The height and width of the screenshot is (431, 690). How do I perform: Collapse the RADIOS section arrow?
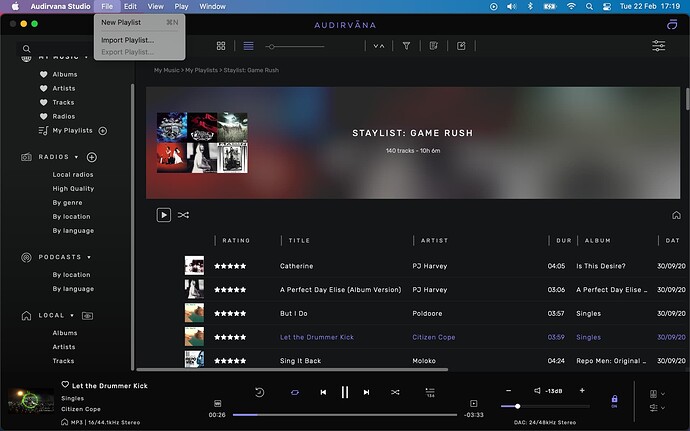pyautogui.click(x=76, y=157)
